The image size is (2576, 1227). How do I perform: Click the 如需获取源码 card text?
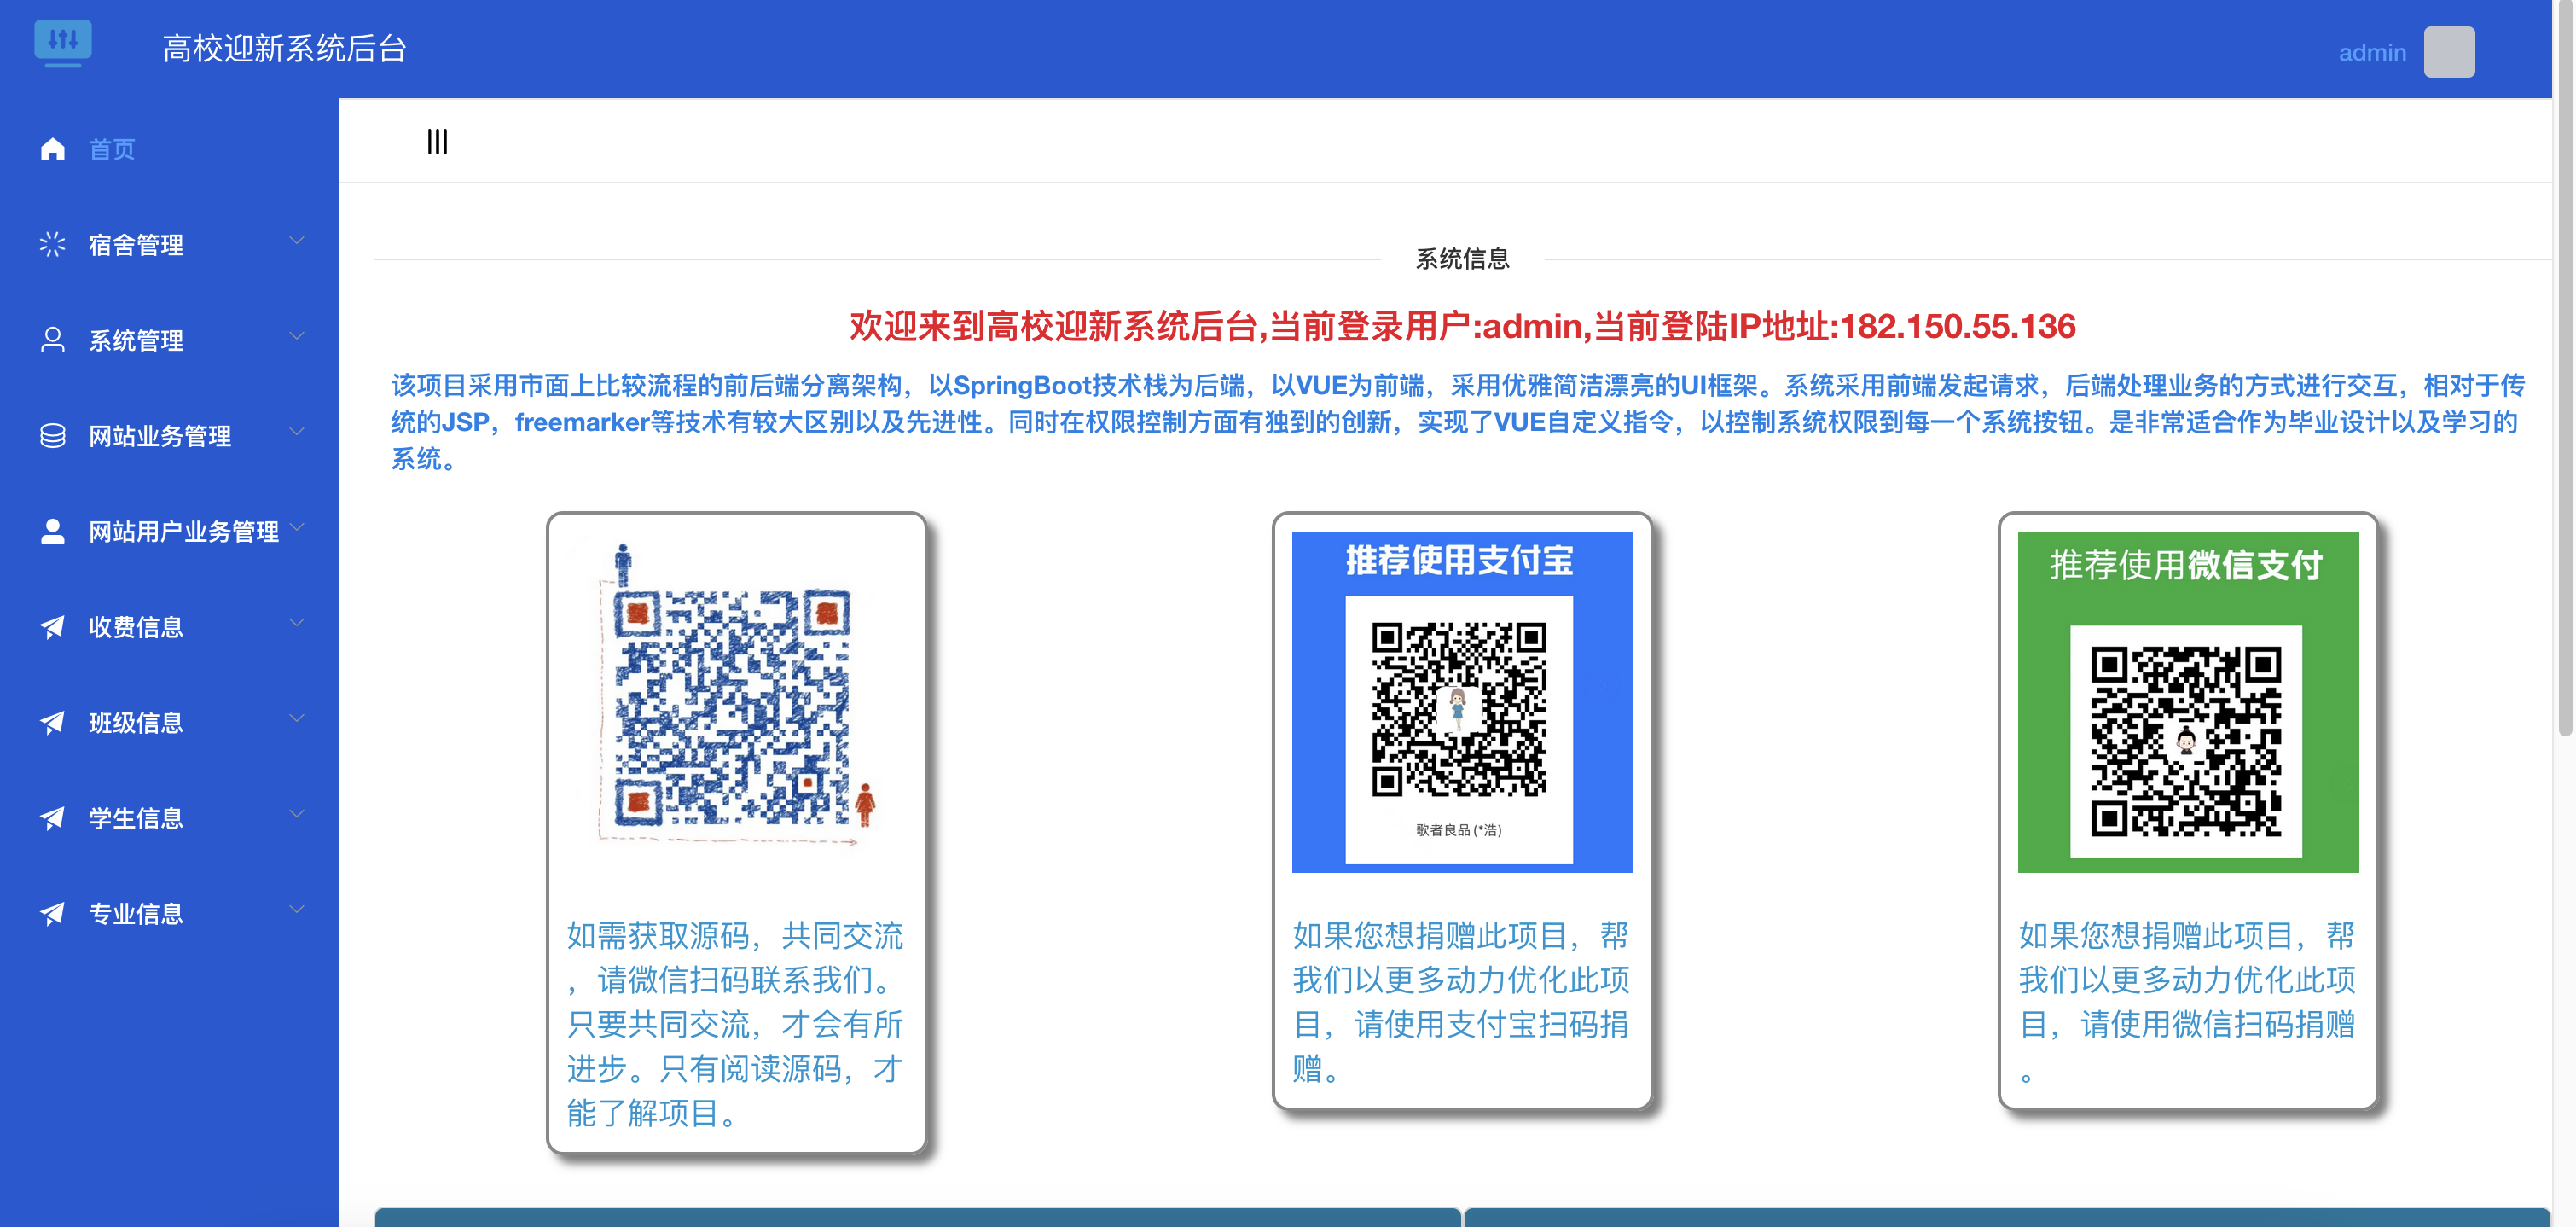click(736, 1023)
